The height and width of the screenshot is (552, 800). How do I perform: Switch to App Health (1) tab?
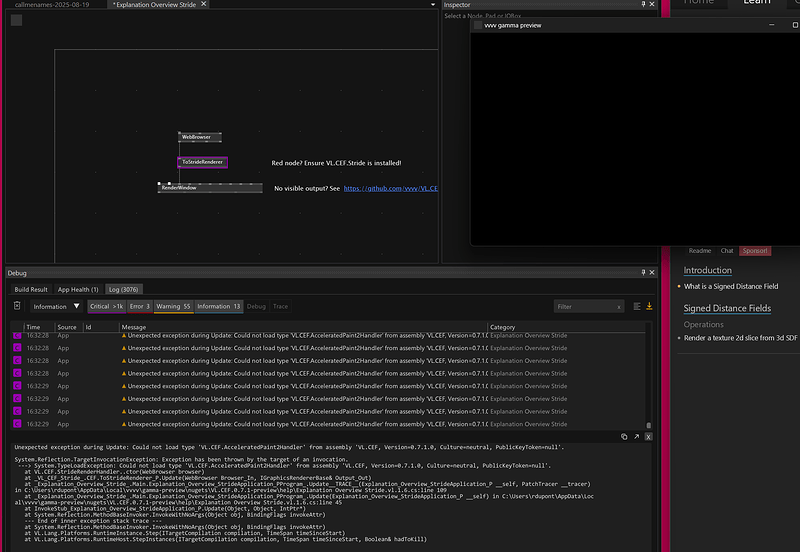tap(78, 289)
